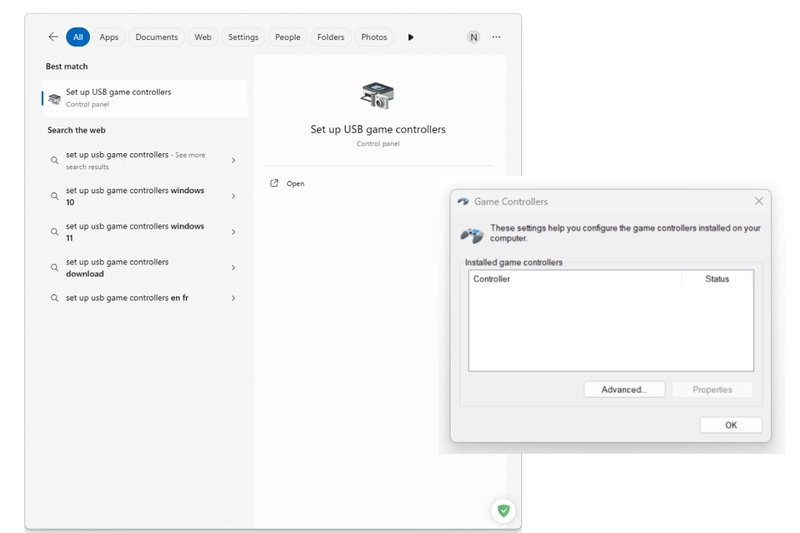Click the search icon beside 'windows 11' suggestion

pyautogui.click(x=54, y=232)
